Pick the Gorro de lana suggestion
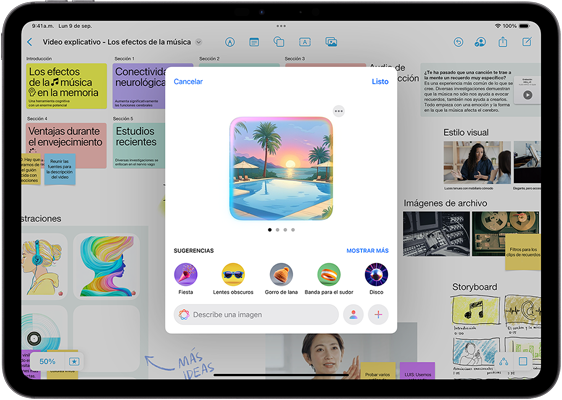The width and height of the screenshot is (562, 400). (x=281, y=279)
